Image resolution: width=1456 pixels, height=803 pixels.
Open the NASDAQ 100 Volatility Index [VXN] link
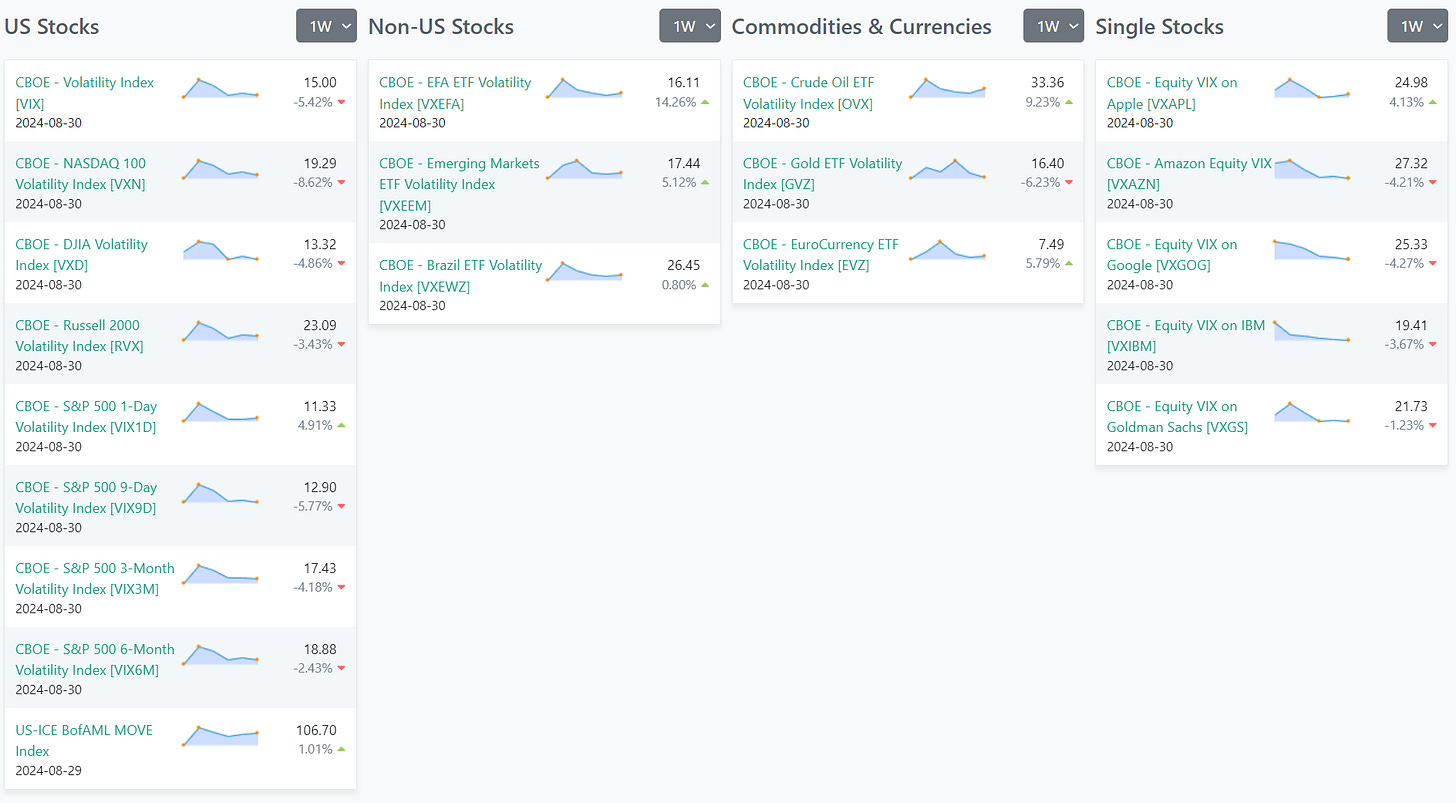point(81,174)
